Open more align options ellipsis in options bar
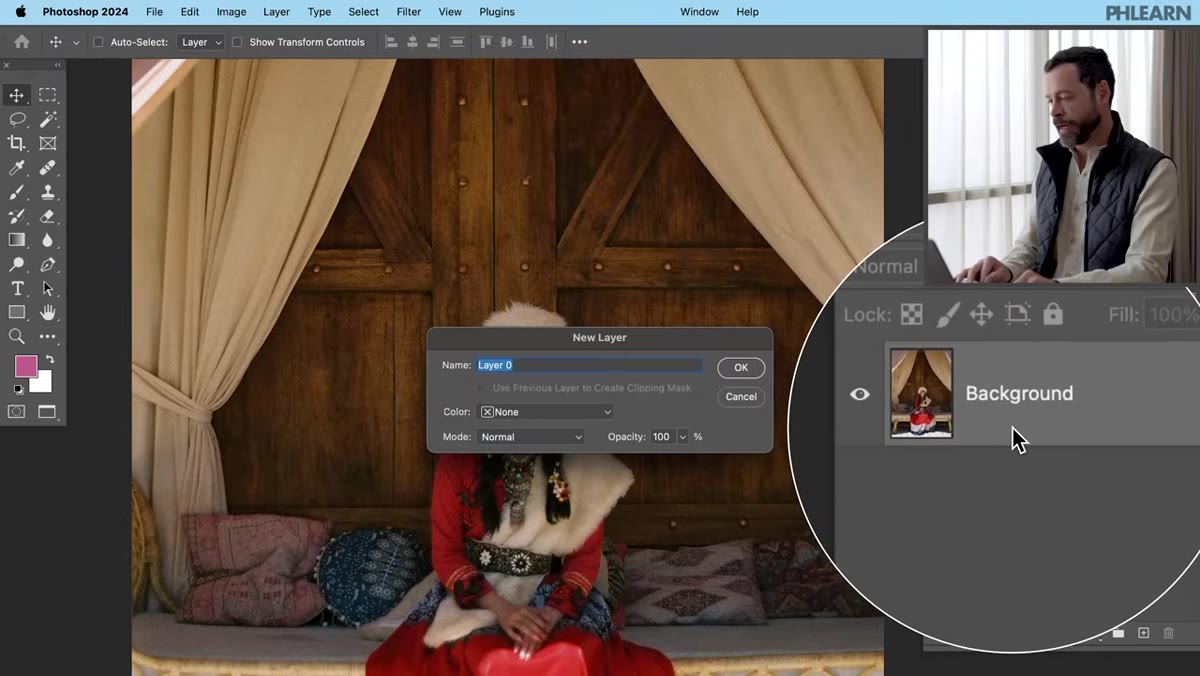Image resolution: width=1200 pixels, height=676 pixels. 579,42
